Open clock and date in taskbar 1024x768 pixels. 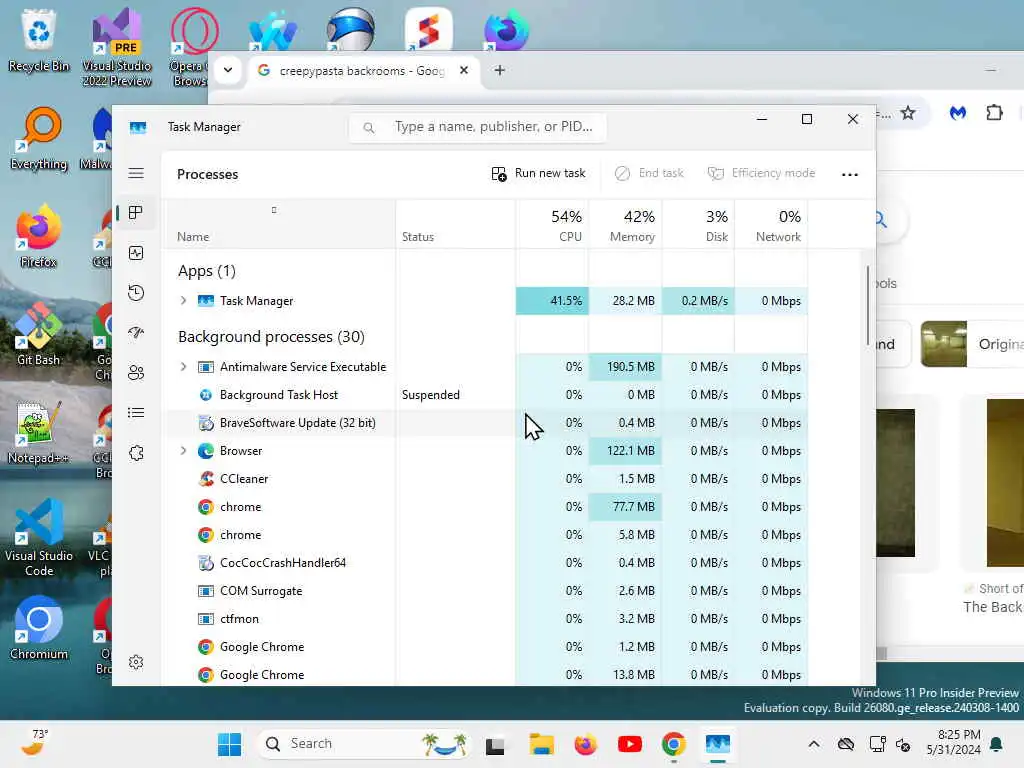click(x=953, y=743)
